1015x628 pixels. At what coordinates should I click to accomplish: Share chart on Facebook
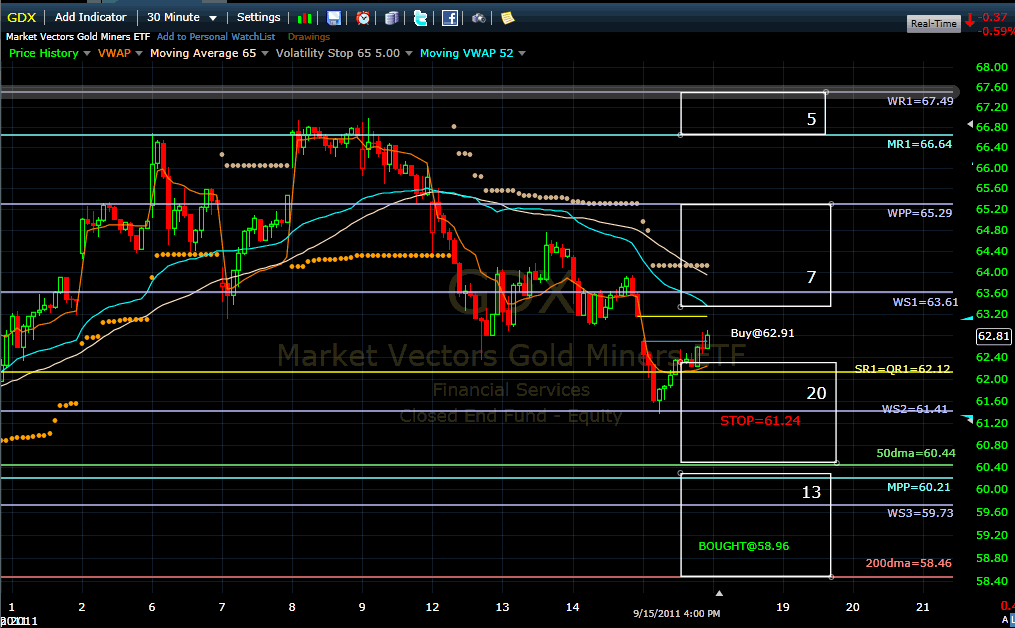pyautogui.click(x=450, y=17)
